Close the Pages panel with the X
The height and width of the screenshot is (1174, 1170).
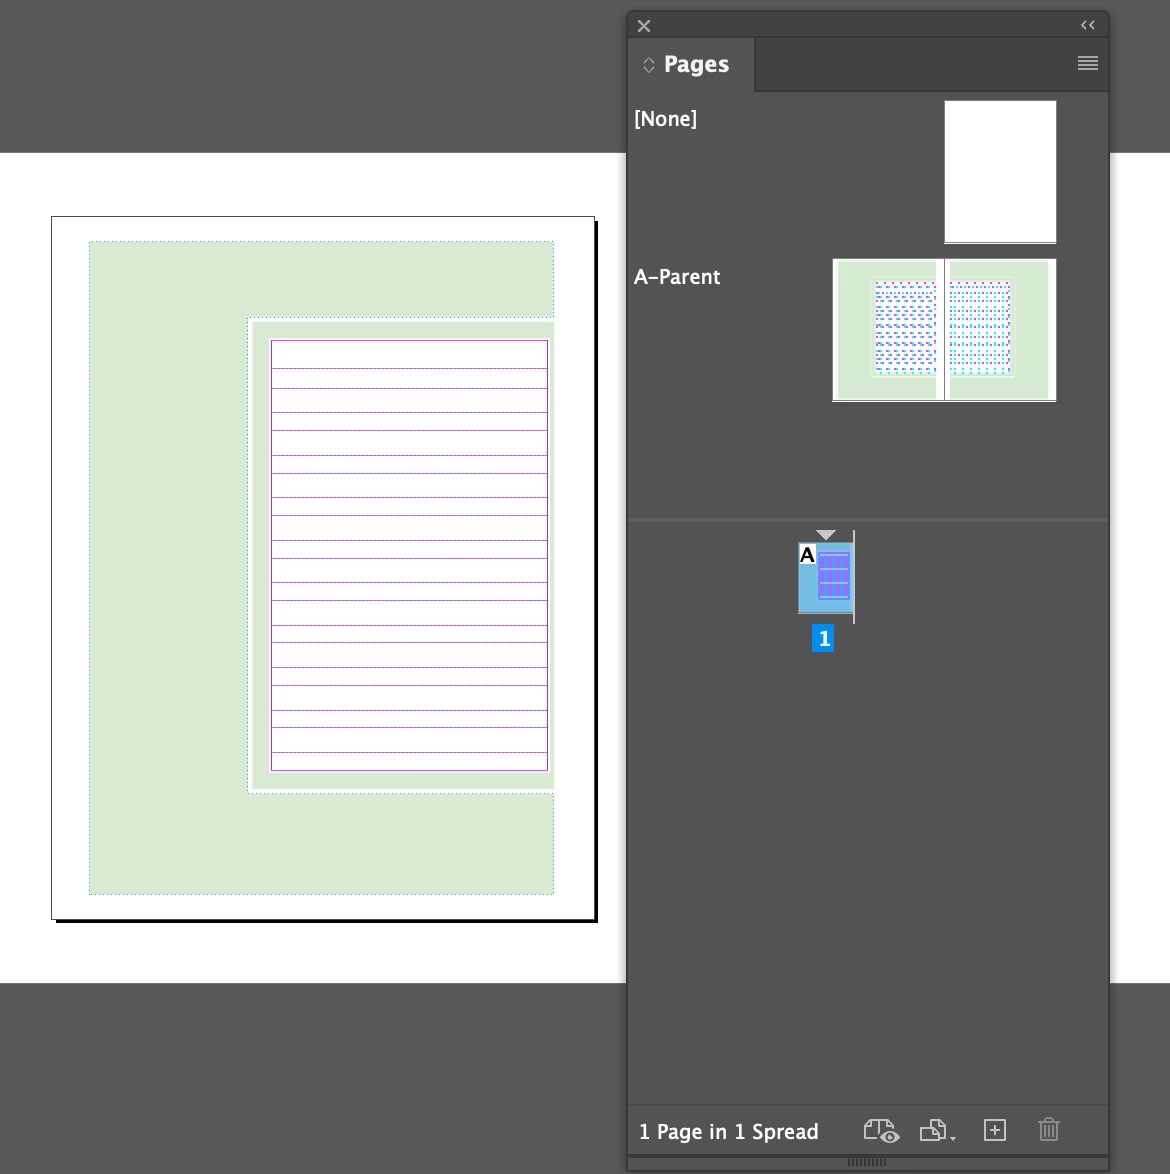[644, 26]
